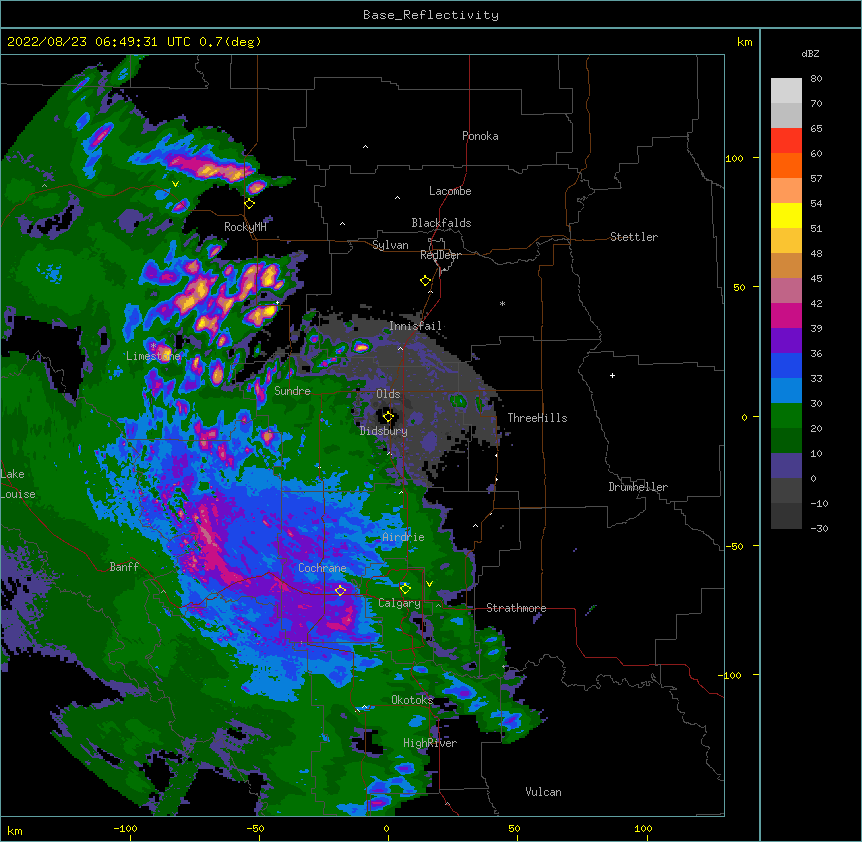This screenshot has width=862, height=842.
Task: Click the HighRiver town label
Action: point(430,743)
